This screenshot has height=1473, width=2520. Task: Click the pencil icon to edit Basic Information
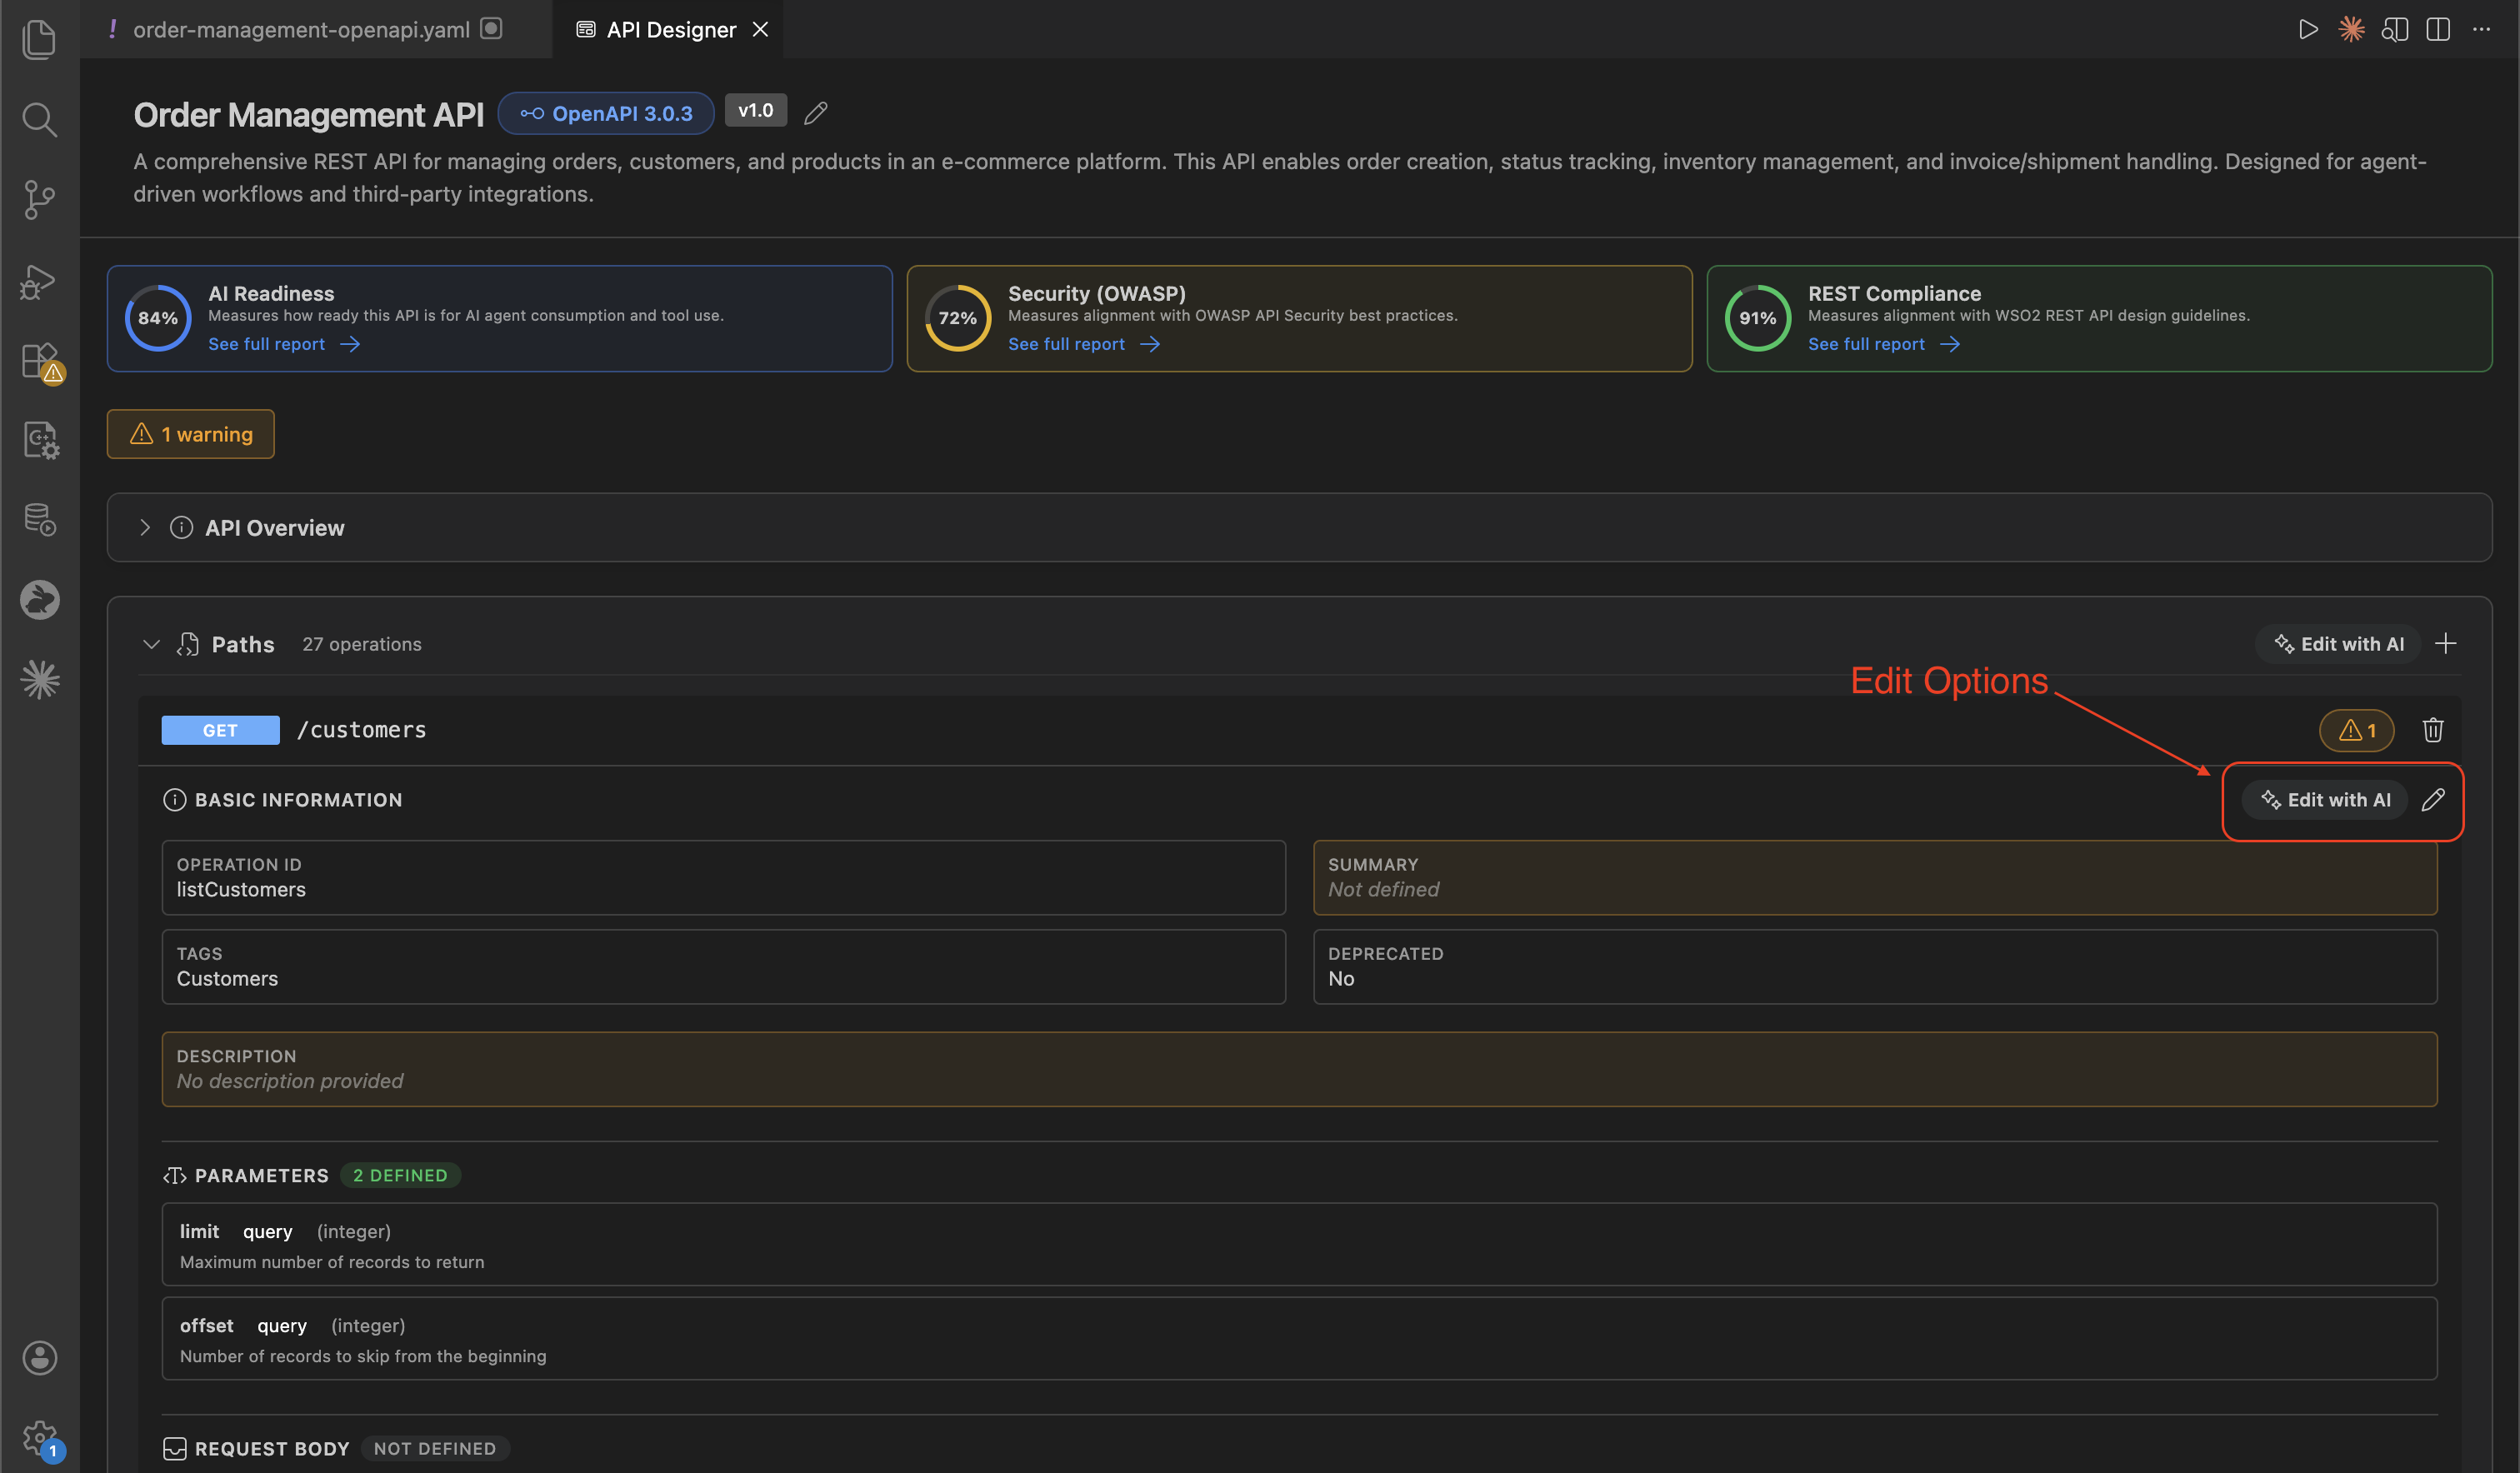2433,799
